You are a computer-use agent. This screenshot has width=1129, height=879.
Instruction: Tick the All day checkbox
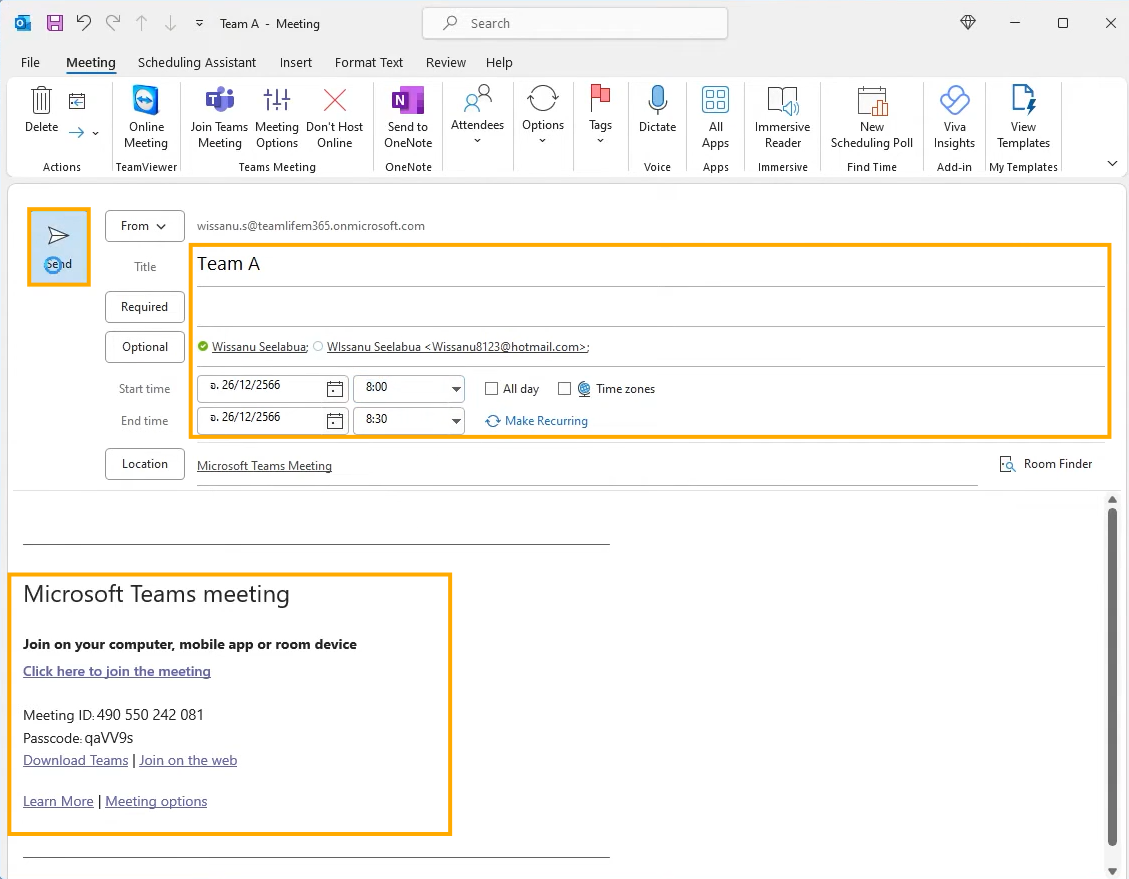coord(491,389)
